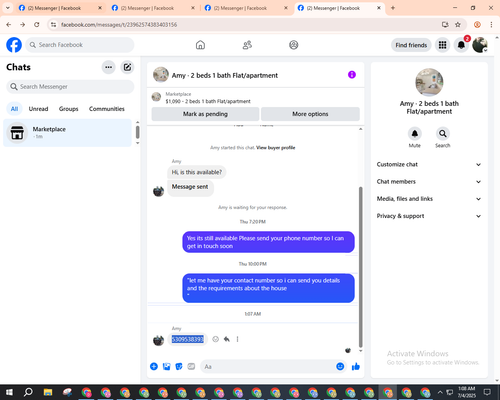
Task: Send a thumbs-up like
Action: pos(356,367)
